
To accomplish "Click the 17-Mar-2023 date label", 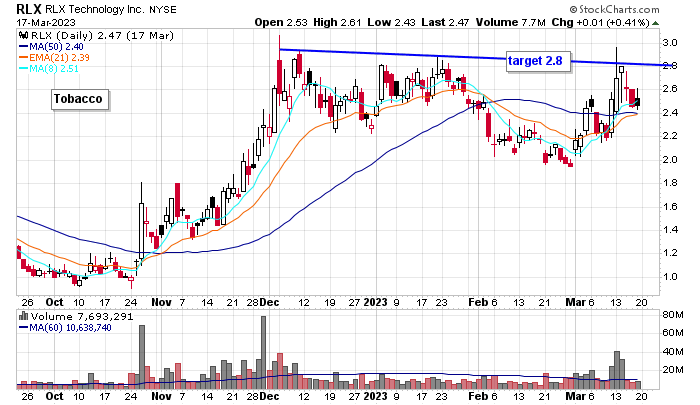I will [x=46, y=22].
